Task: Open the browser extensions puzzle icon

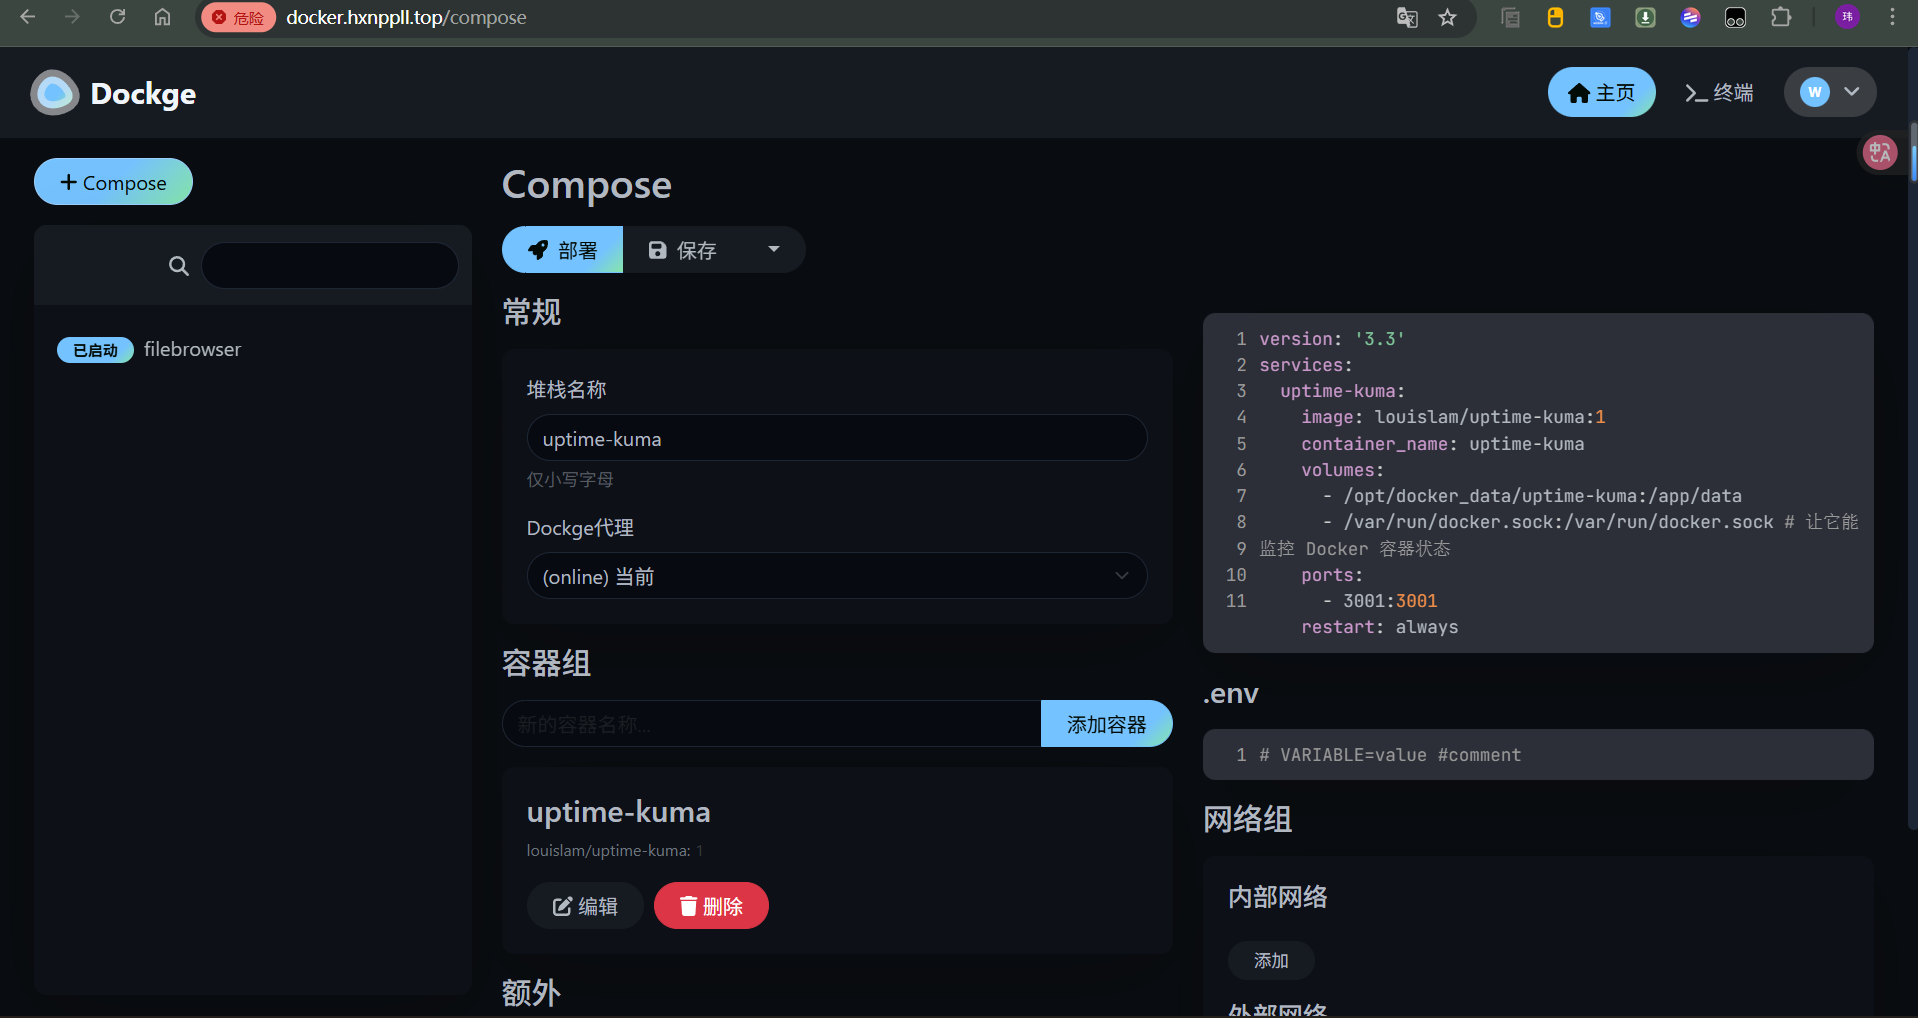Action: tap(1781, 17)
